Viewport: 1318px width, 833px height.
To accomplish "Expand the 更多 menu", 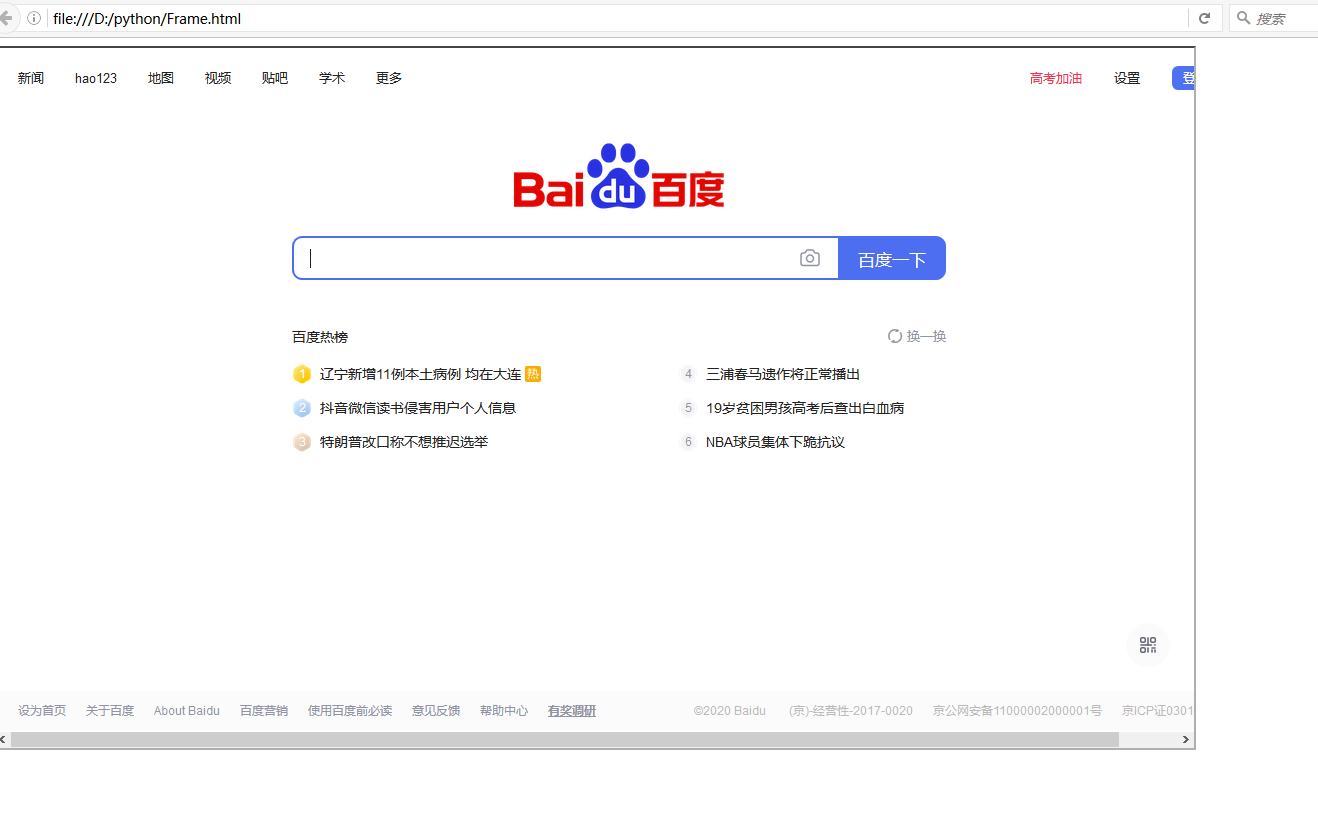I will point(389,78).
